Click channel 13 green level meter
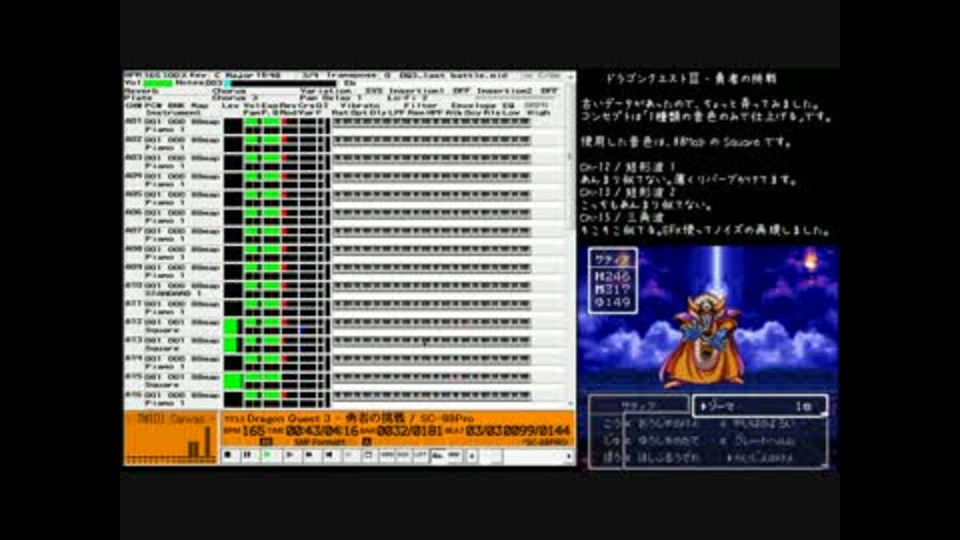 pyautogui.click(x=232, y=345)
